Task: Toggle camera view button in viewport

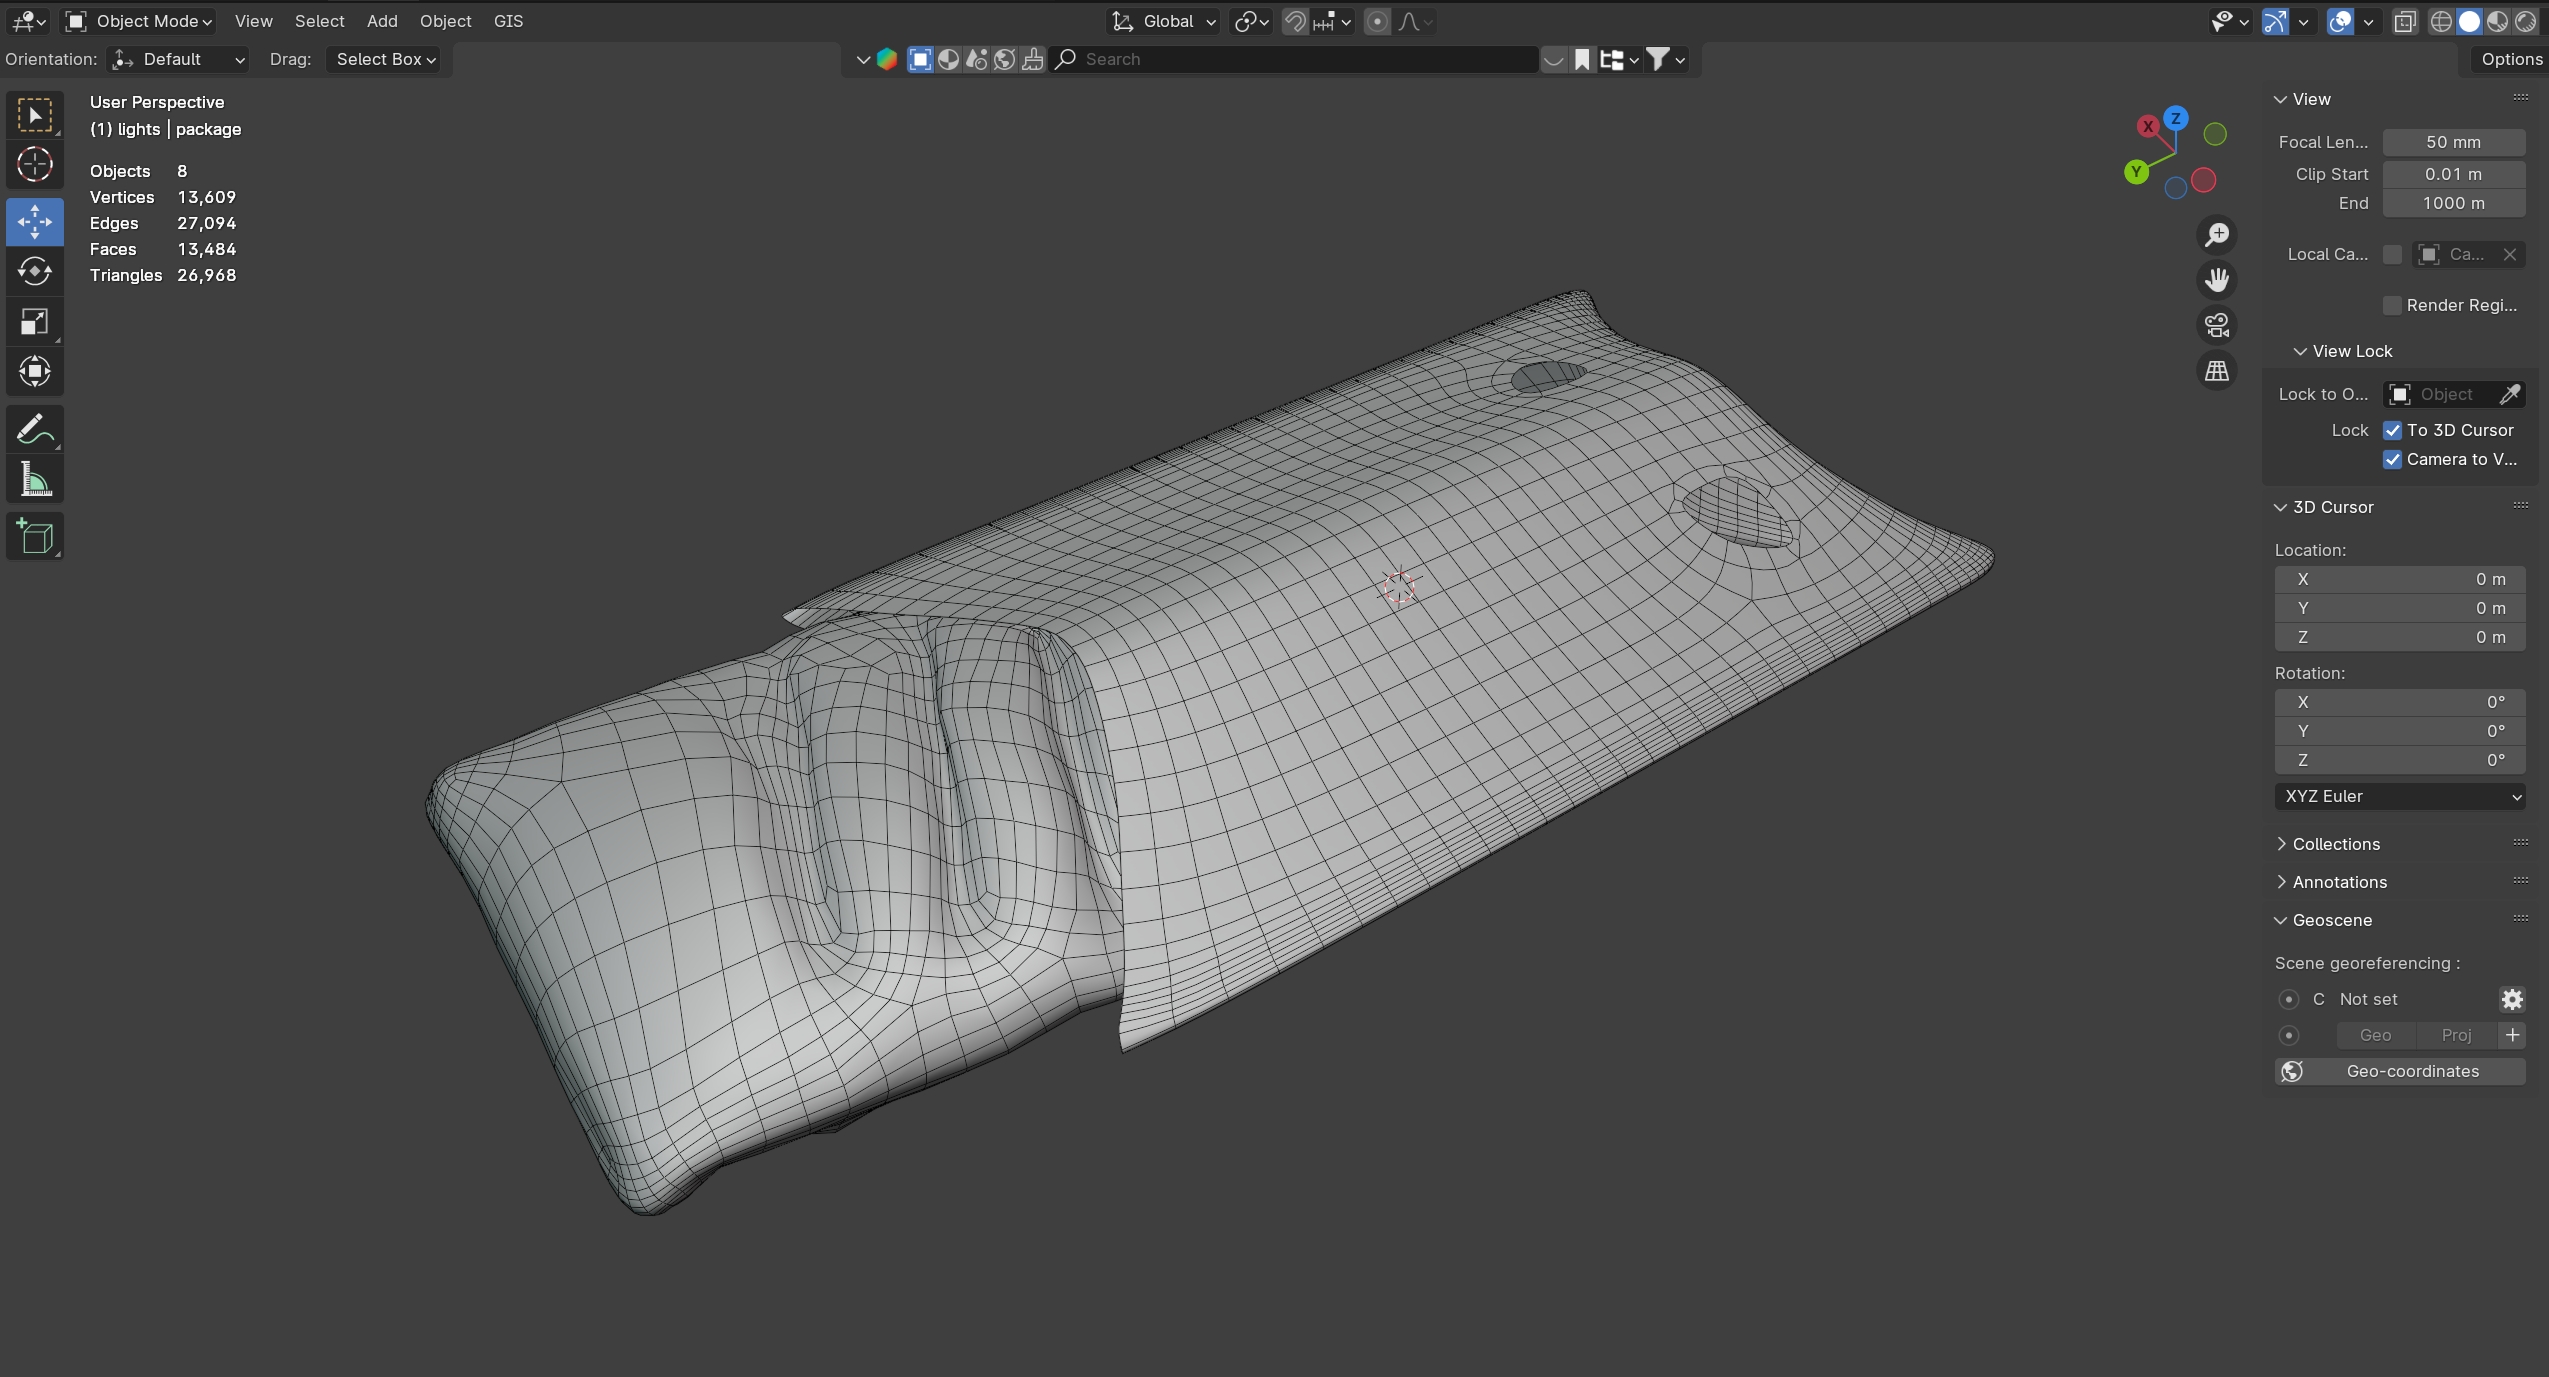Action: pyautogui.click(x=2217, y=325)
